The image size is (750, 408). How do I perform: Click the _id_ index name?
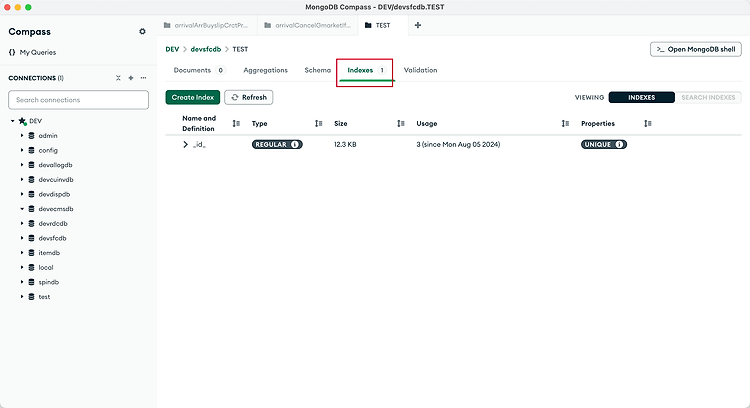(199, 144)
